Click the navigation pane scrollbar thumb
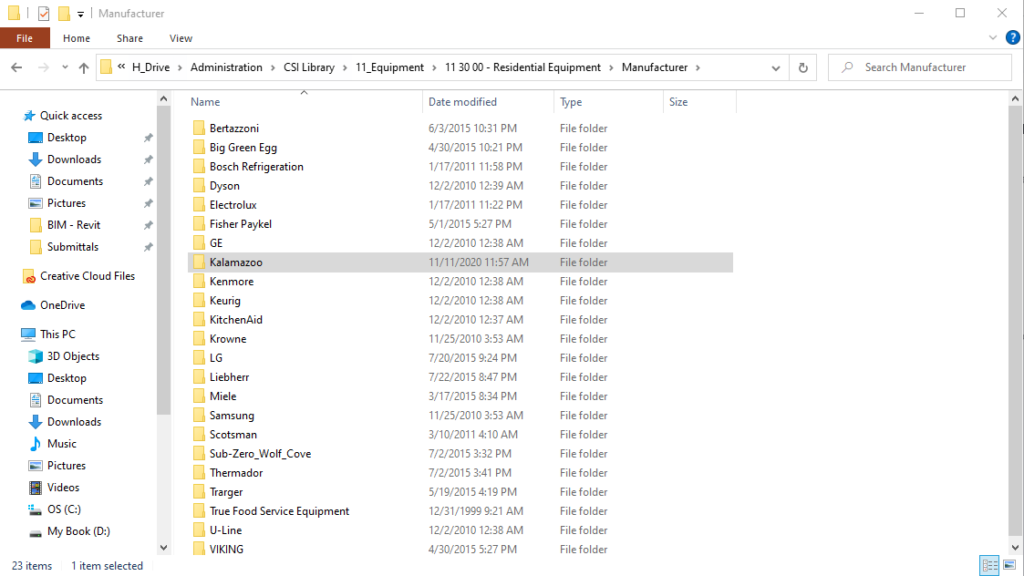This screenshot has height=576, width=1024. tap(163, 261)
